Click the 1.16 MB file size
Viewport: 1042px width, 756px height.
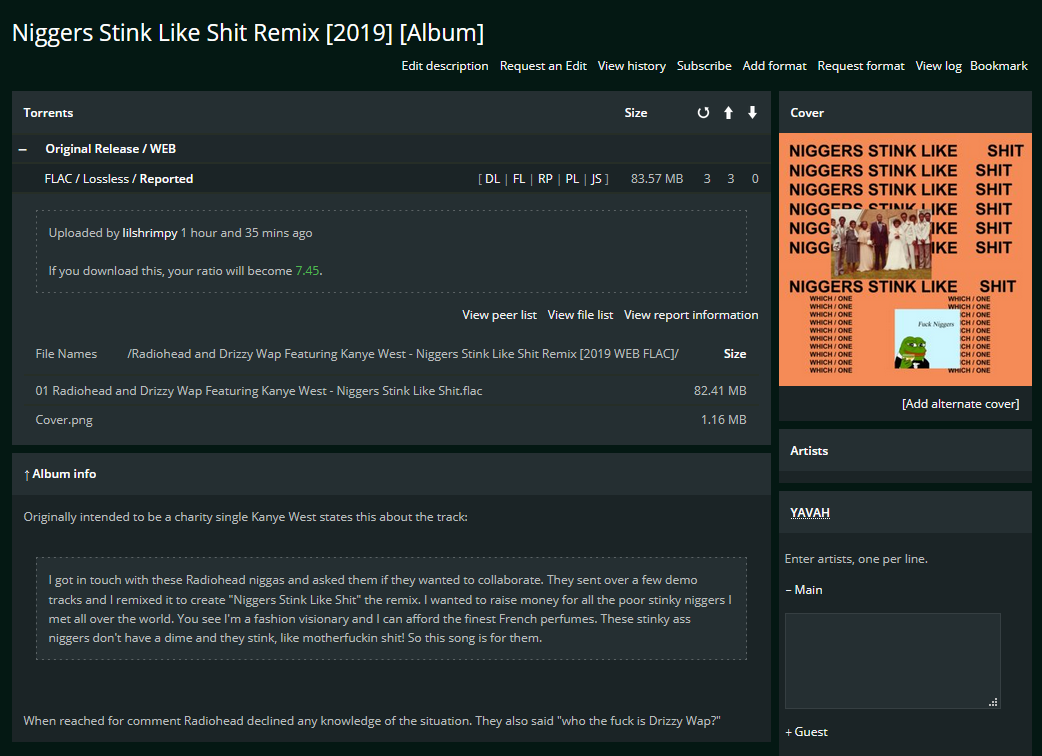pos(723,420)
